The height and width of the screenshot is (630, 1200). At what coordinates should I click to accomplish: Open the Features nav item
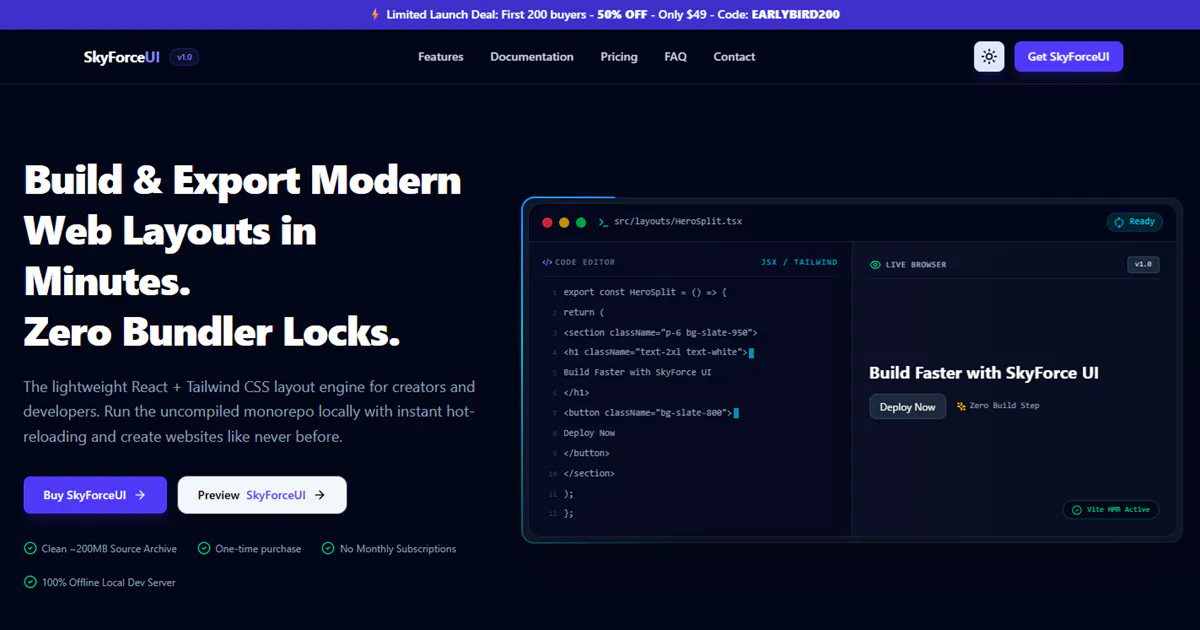coord(441,57)
